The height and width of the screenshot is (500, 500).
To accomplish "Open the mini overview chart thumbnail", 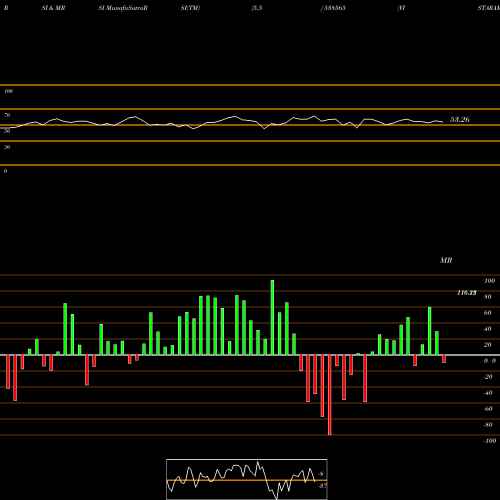I will pyautogui.click(x=247, y=479).
